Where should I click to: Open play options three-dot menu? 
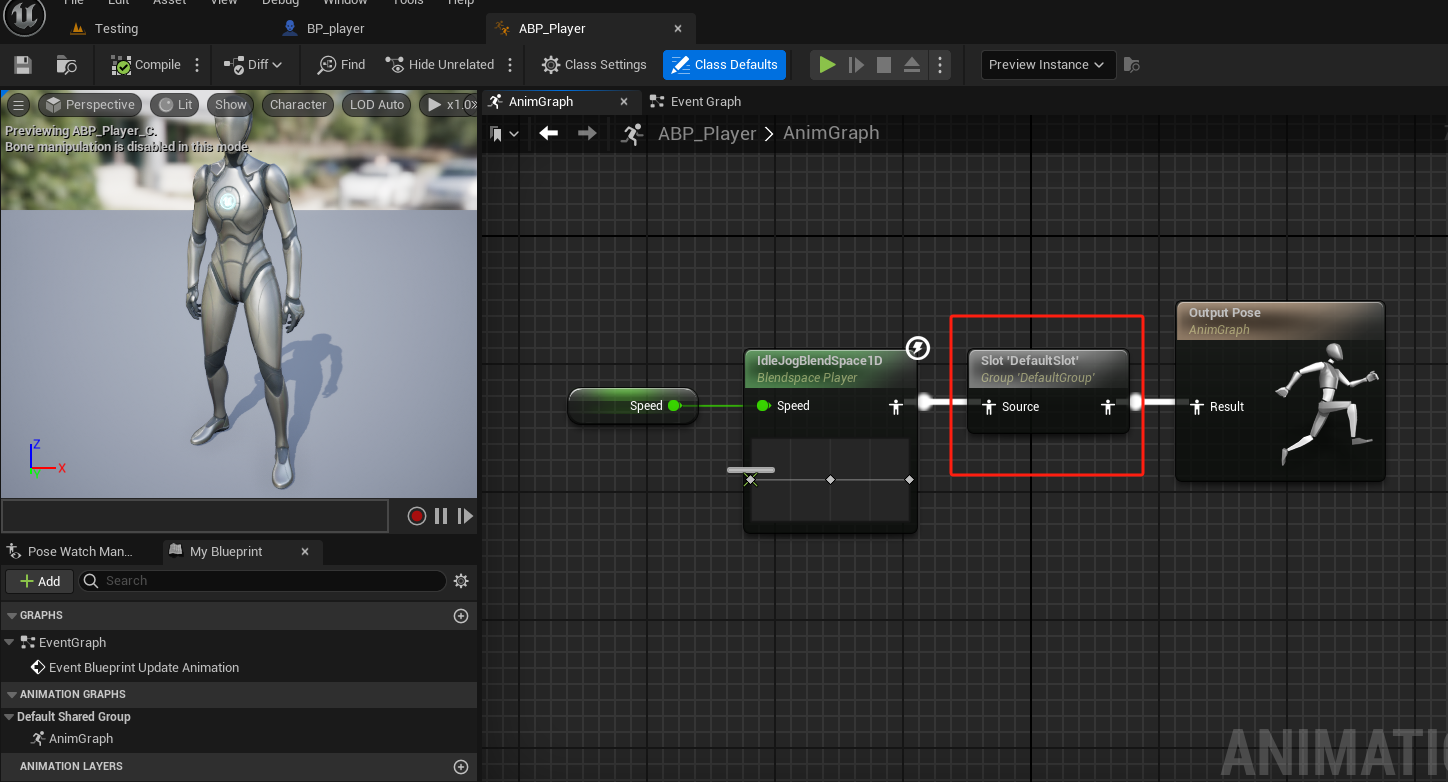939,65
